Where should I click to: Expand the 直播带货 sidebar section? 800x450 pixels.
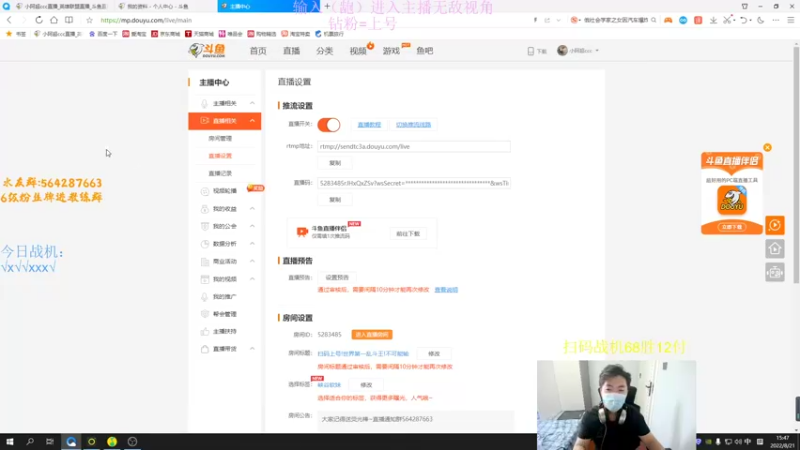click(252, 348)
